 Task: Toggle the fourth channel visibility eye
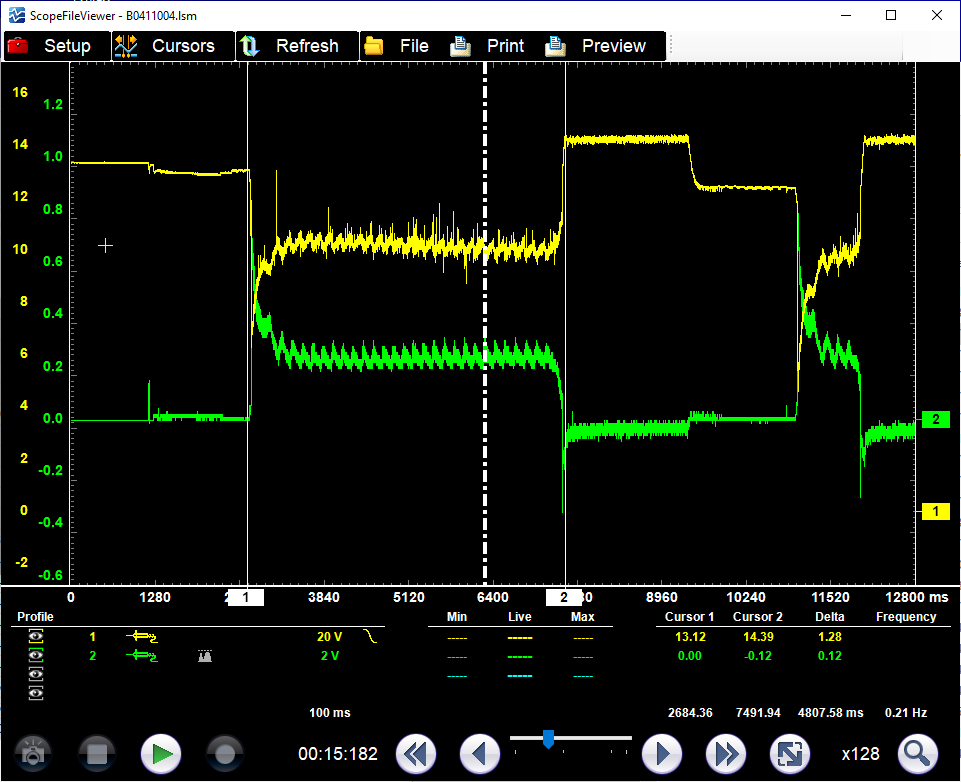pos(36,693)
